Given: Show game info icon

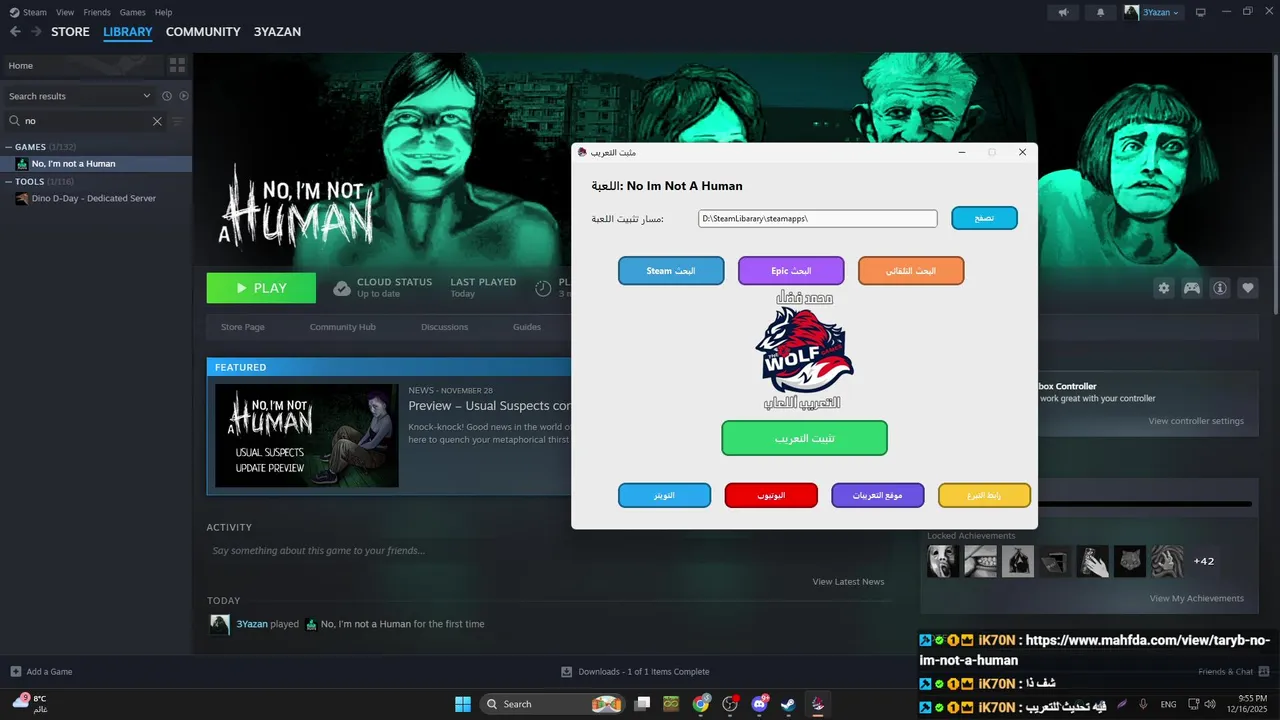Looking at the screenshot, I should [1220, 288].
